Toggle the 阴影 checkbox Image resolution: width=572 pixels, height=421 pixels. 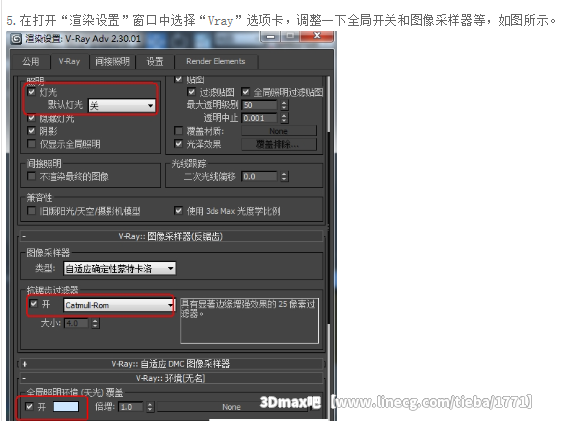tap(31, 131)
